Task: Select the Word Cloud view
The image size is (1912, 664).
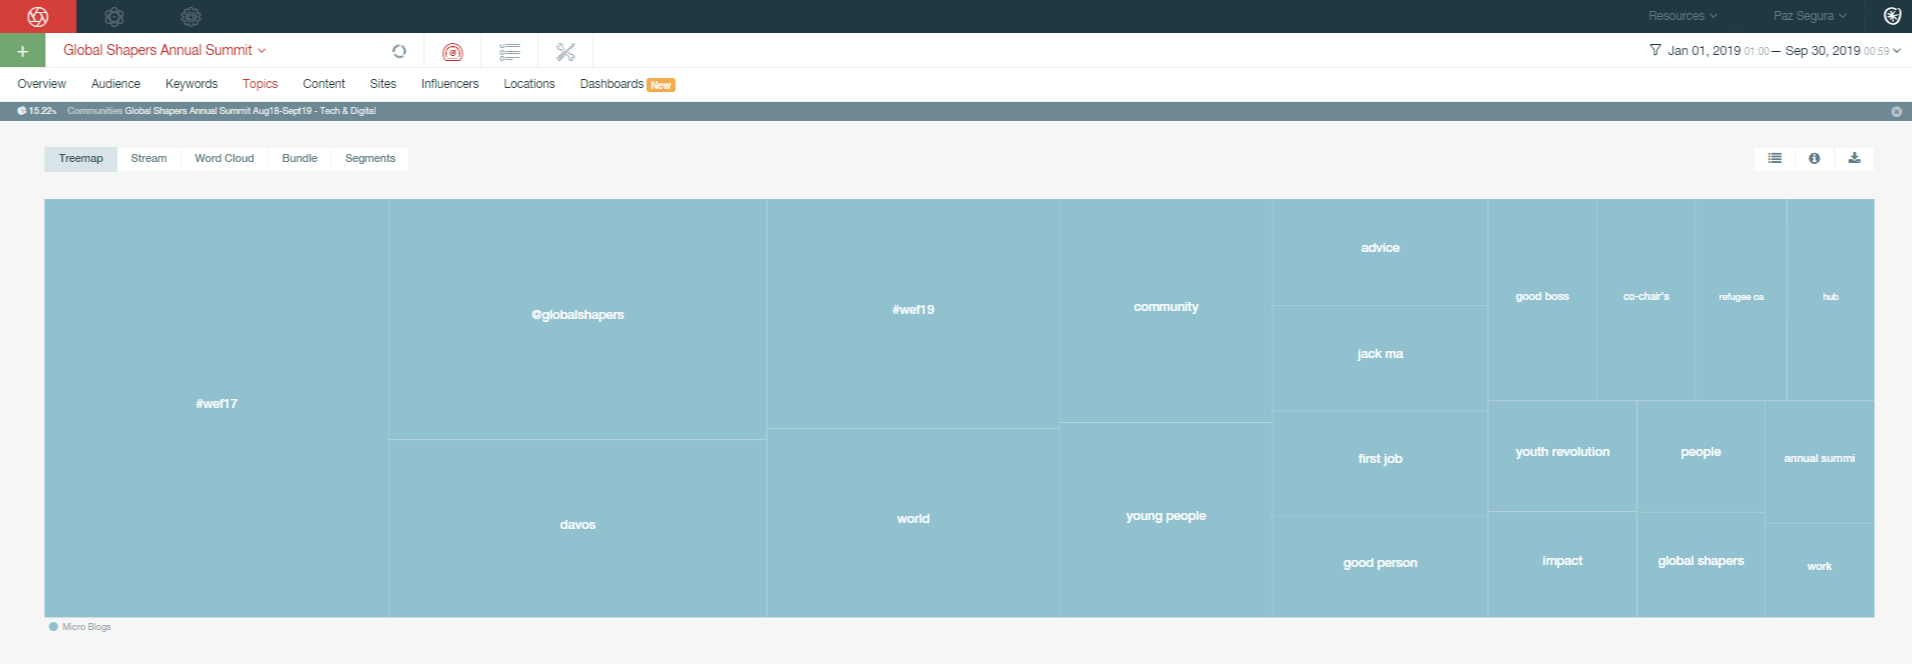Action: [224, 158]
